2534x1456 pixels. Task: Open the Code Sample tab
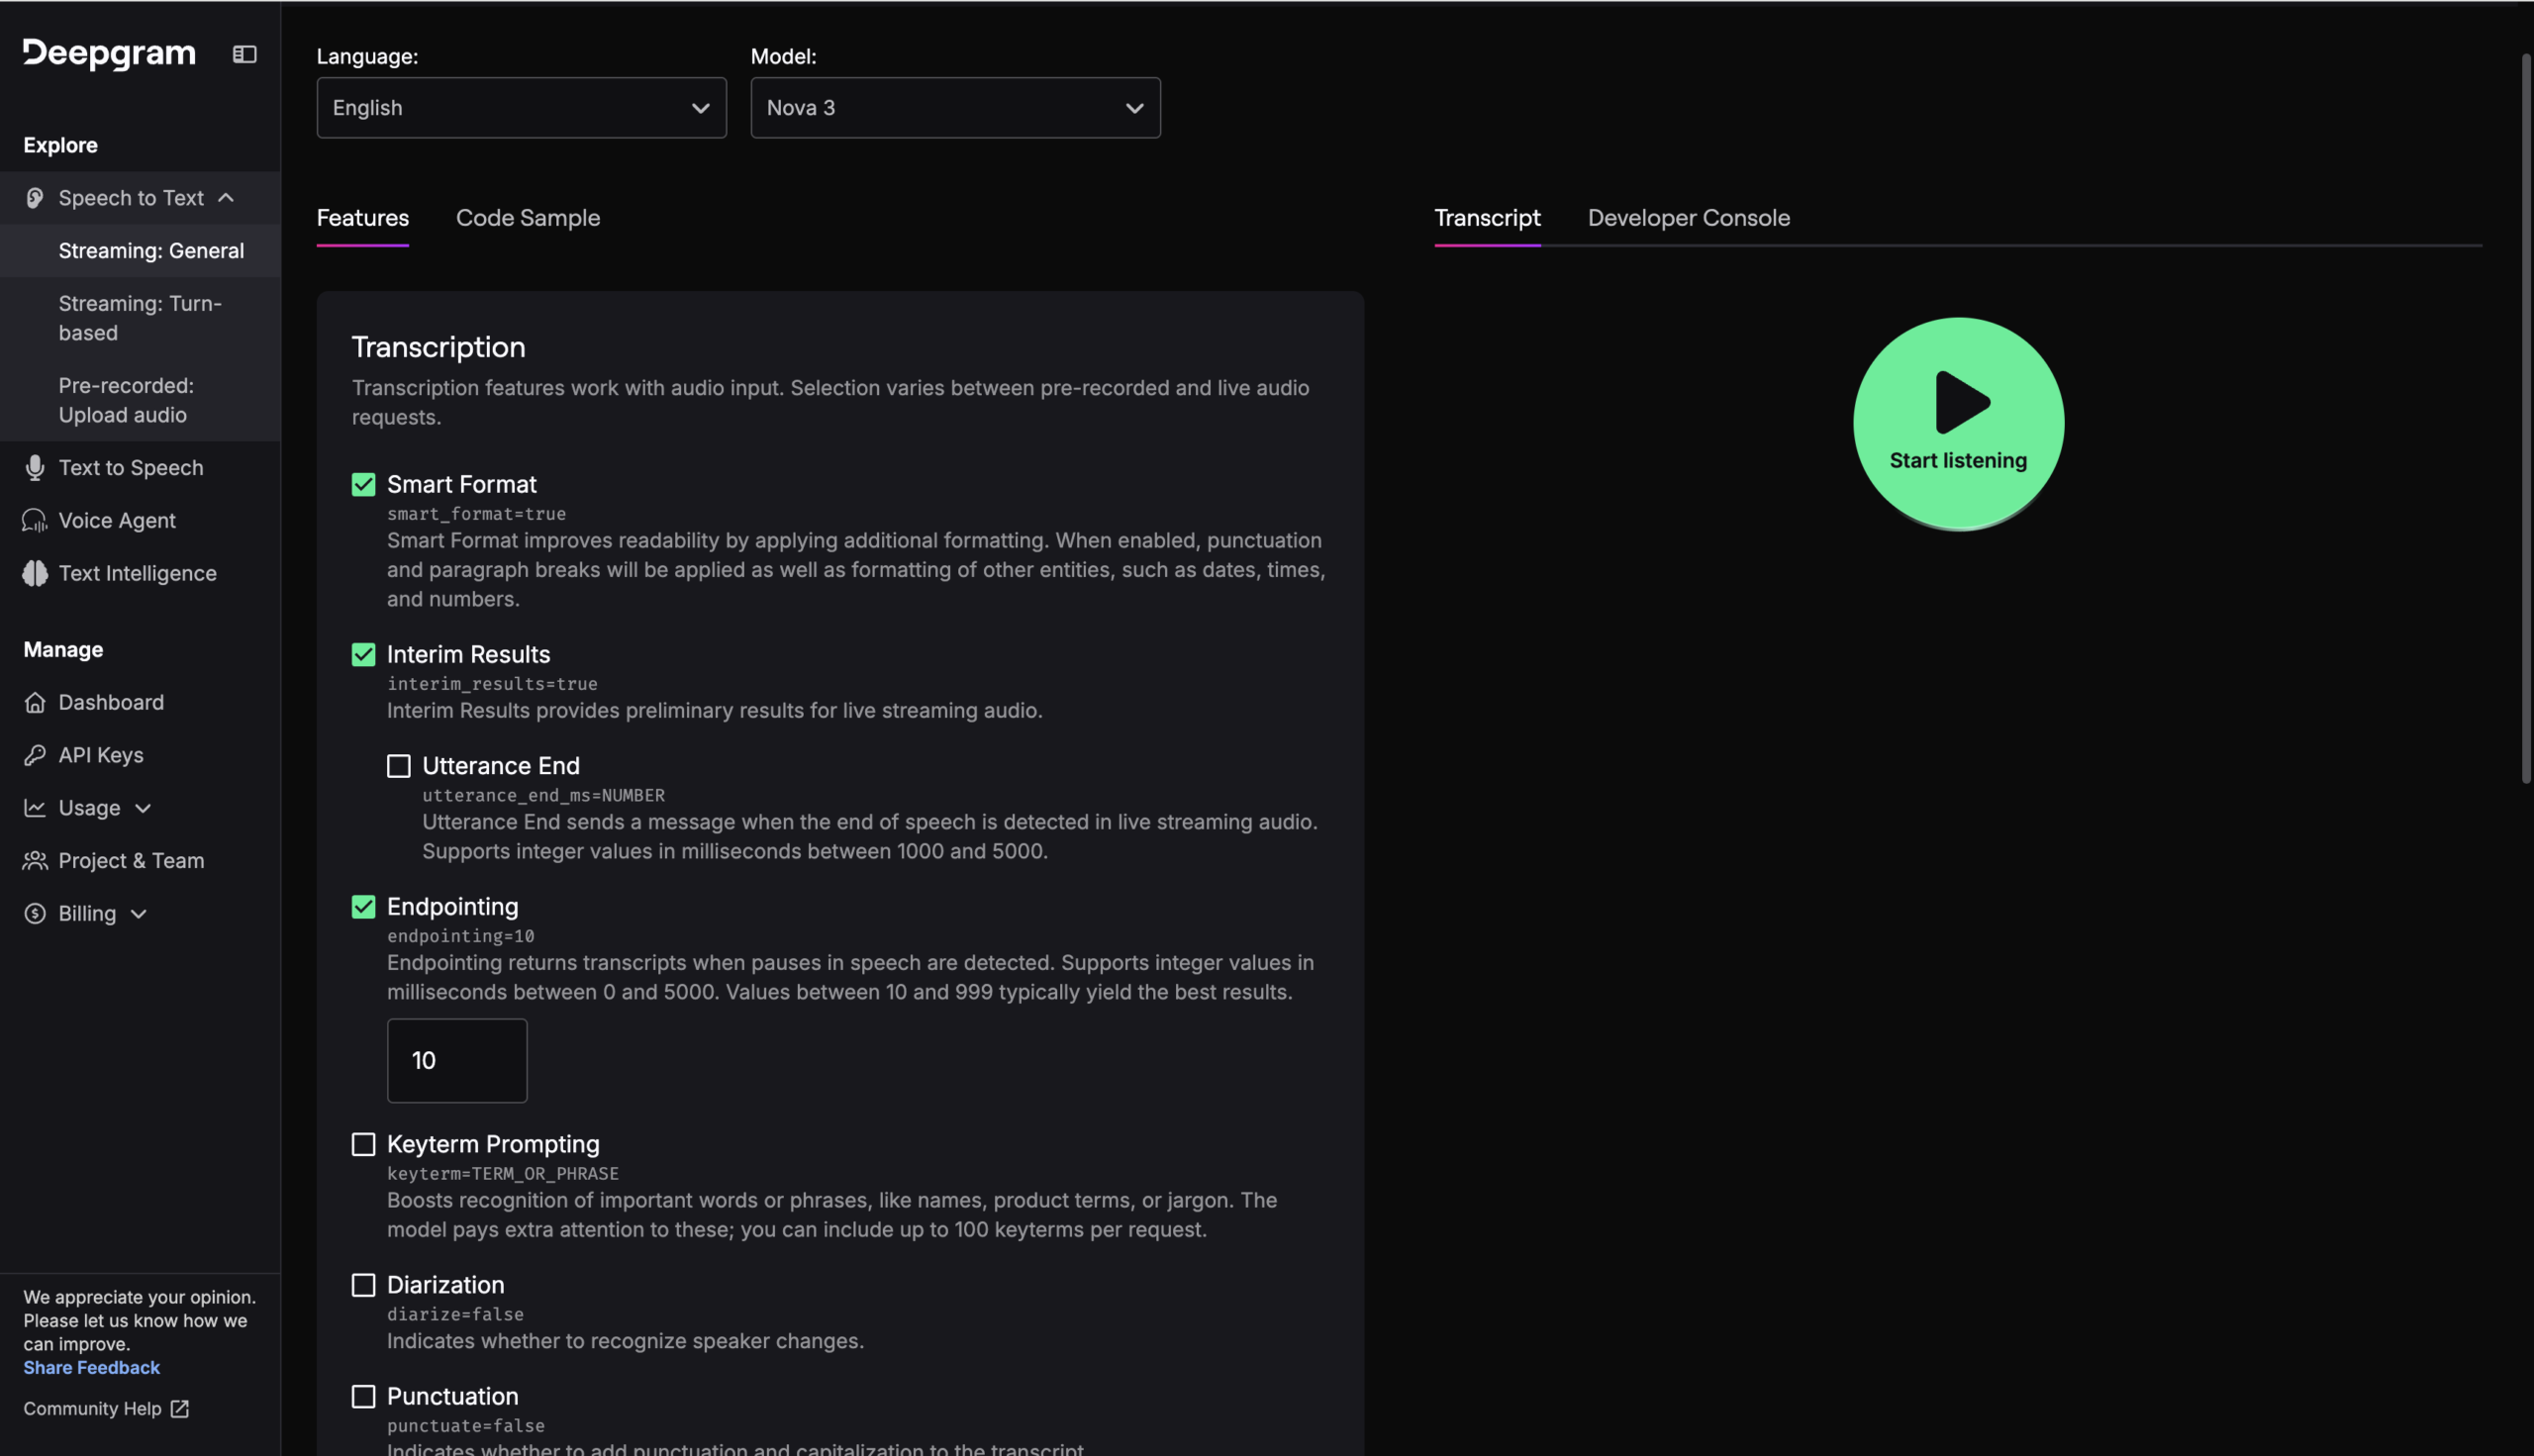point(528,218)
